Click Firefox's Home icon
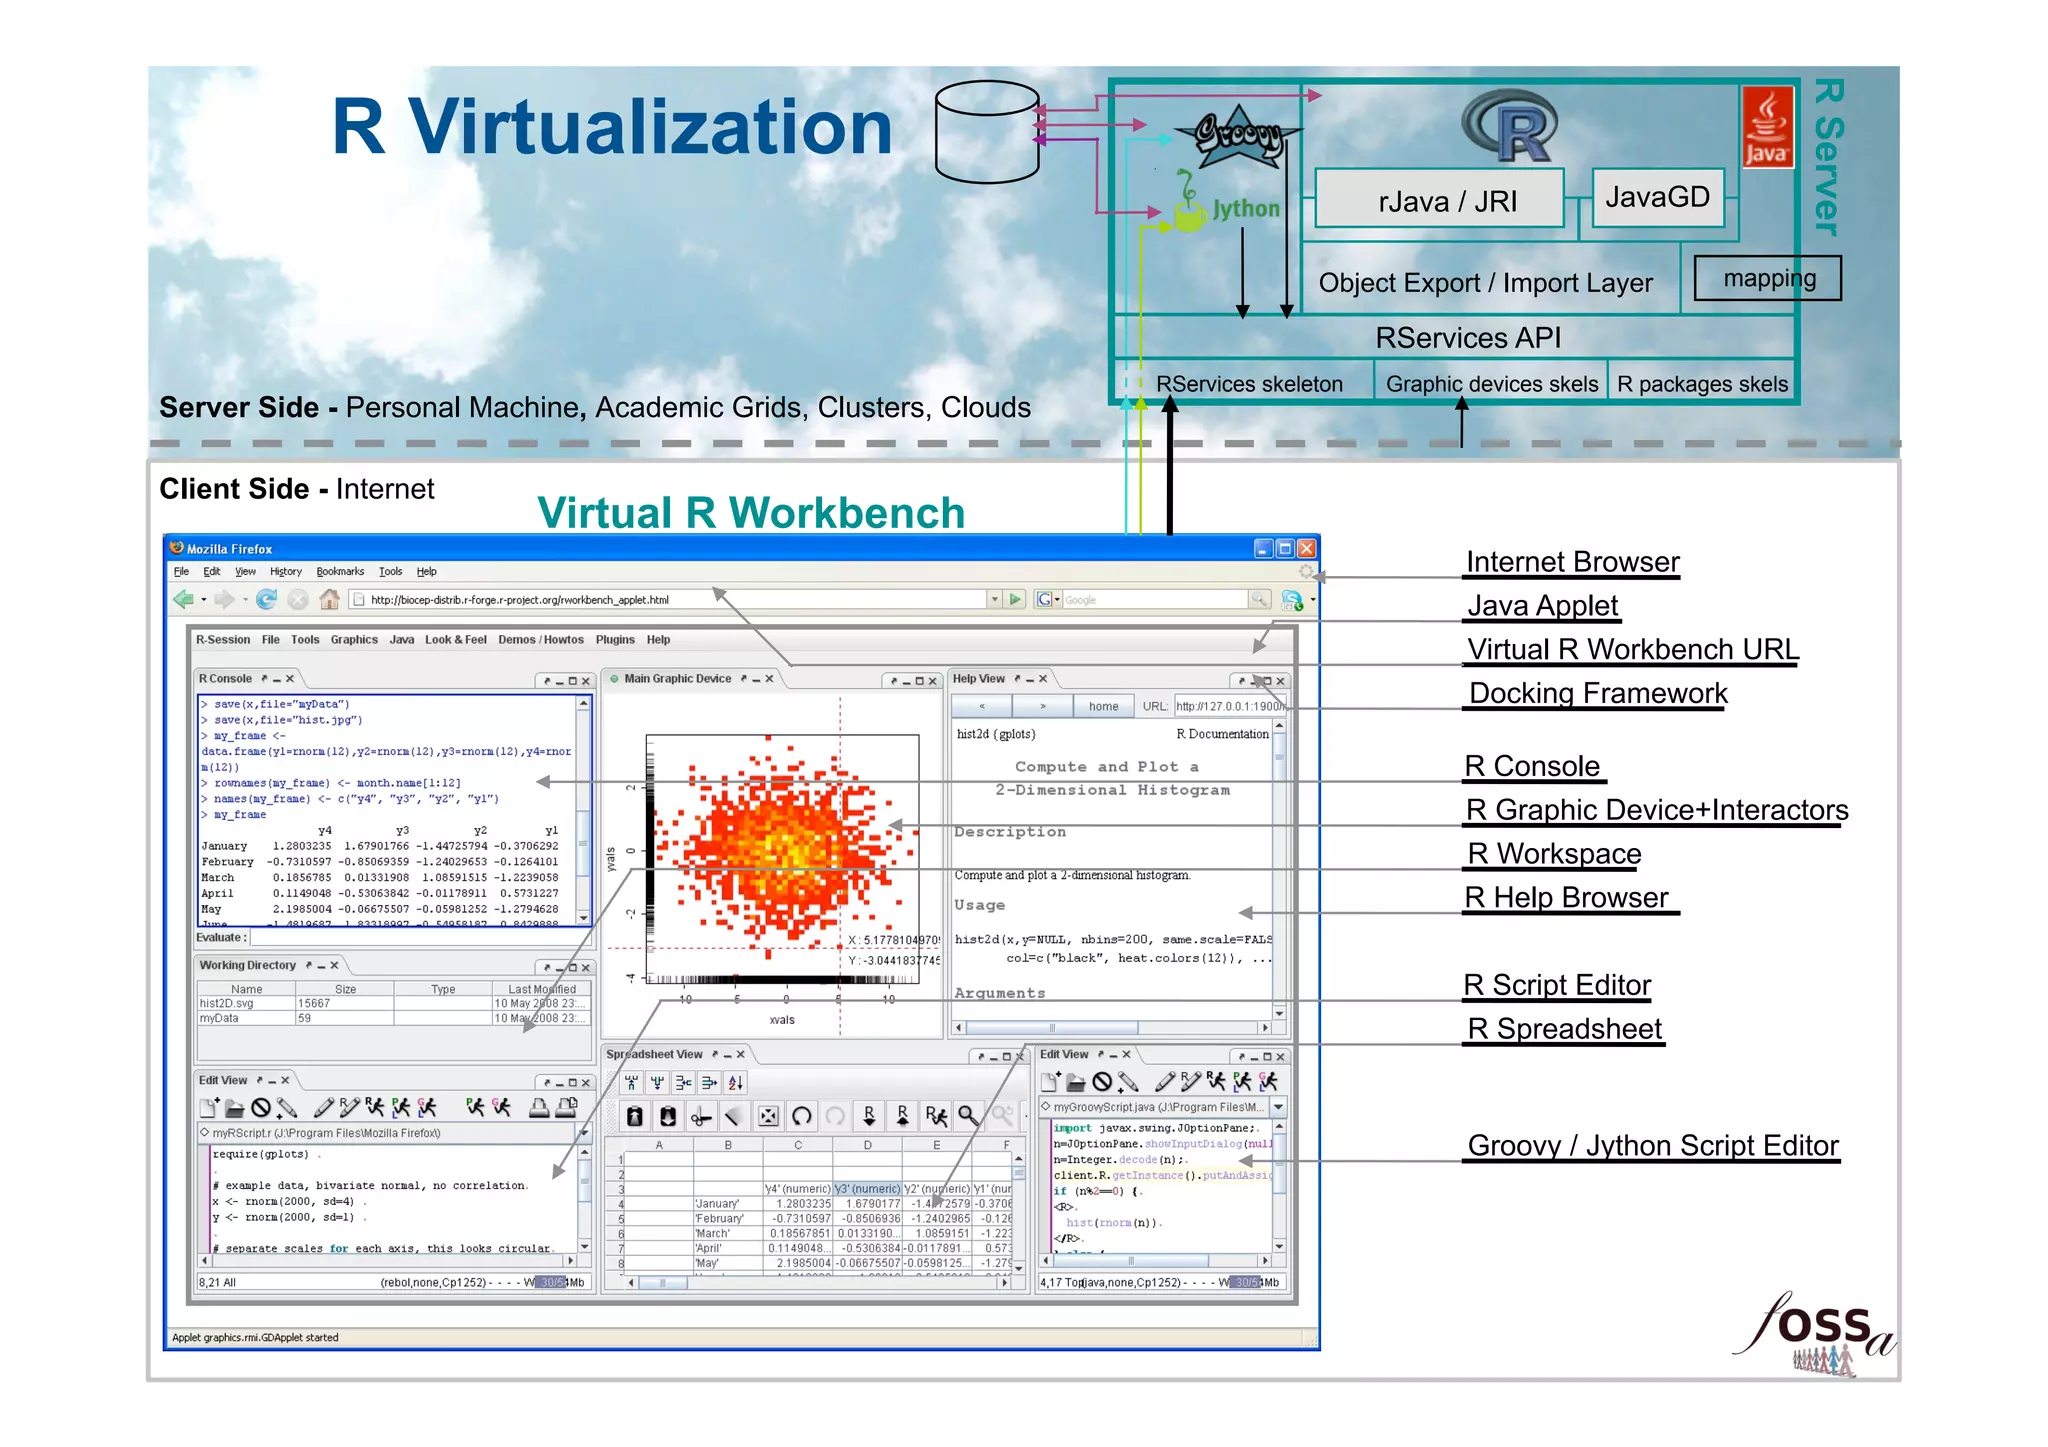Viewport: 2048px width, 1447px height. [329, 600]
